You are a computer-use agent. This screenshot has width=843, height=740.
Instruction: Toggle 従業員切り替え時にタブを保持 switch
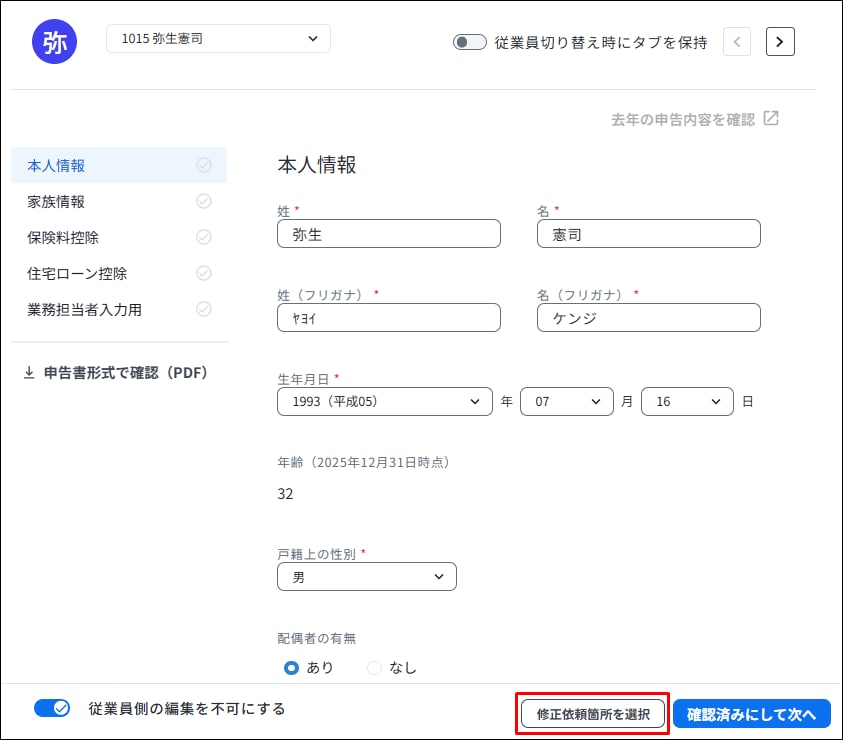(x=469, y=42)
